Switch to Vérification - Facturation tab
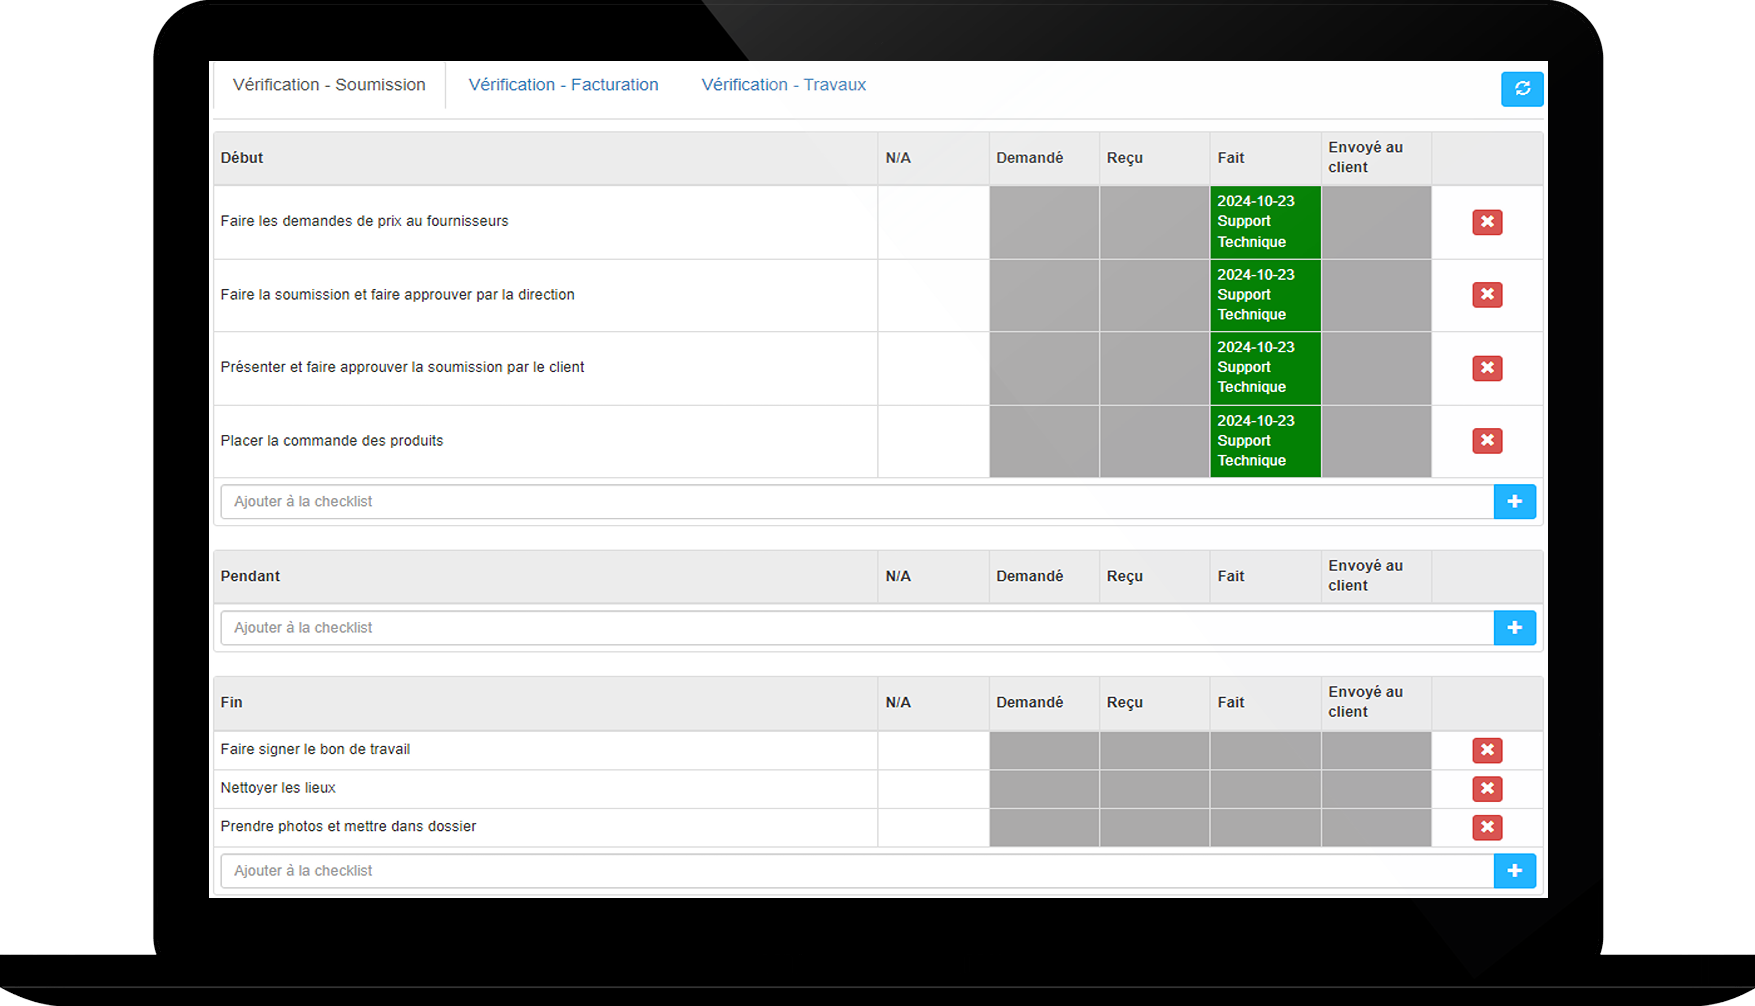 pos(563,85)
